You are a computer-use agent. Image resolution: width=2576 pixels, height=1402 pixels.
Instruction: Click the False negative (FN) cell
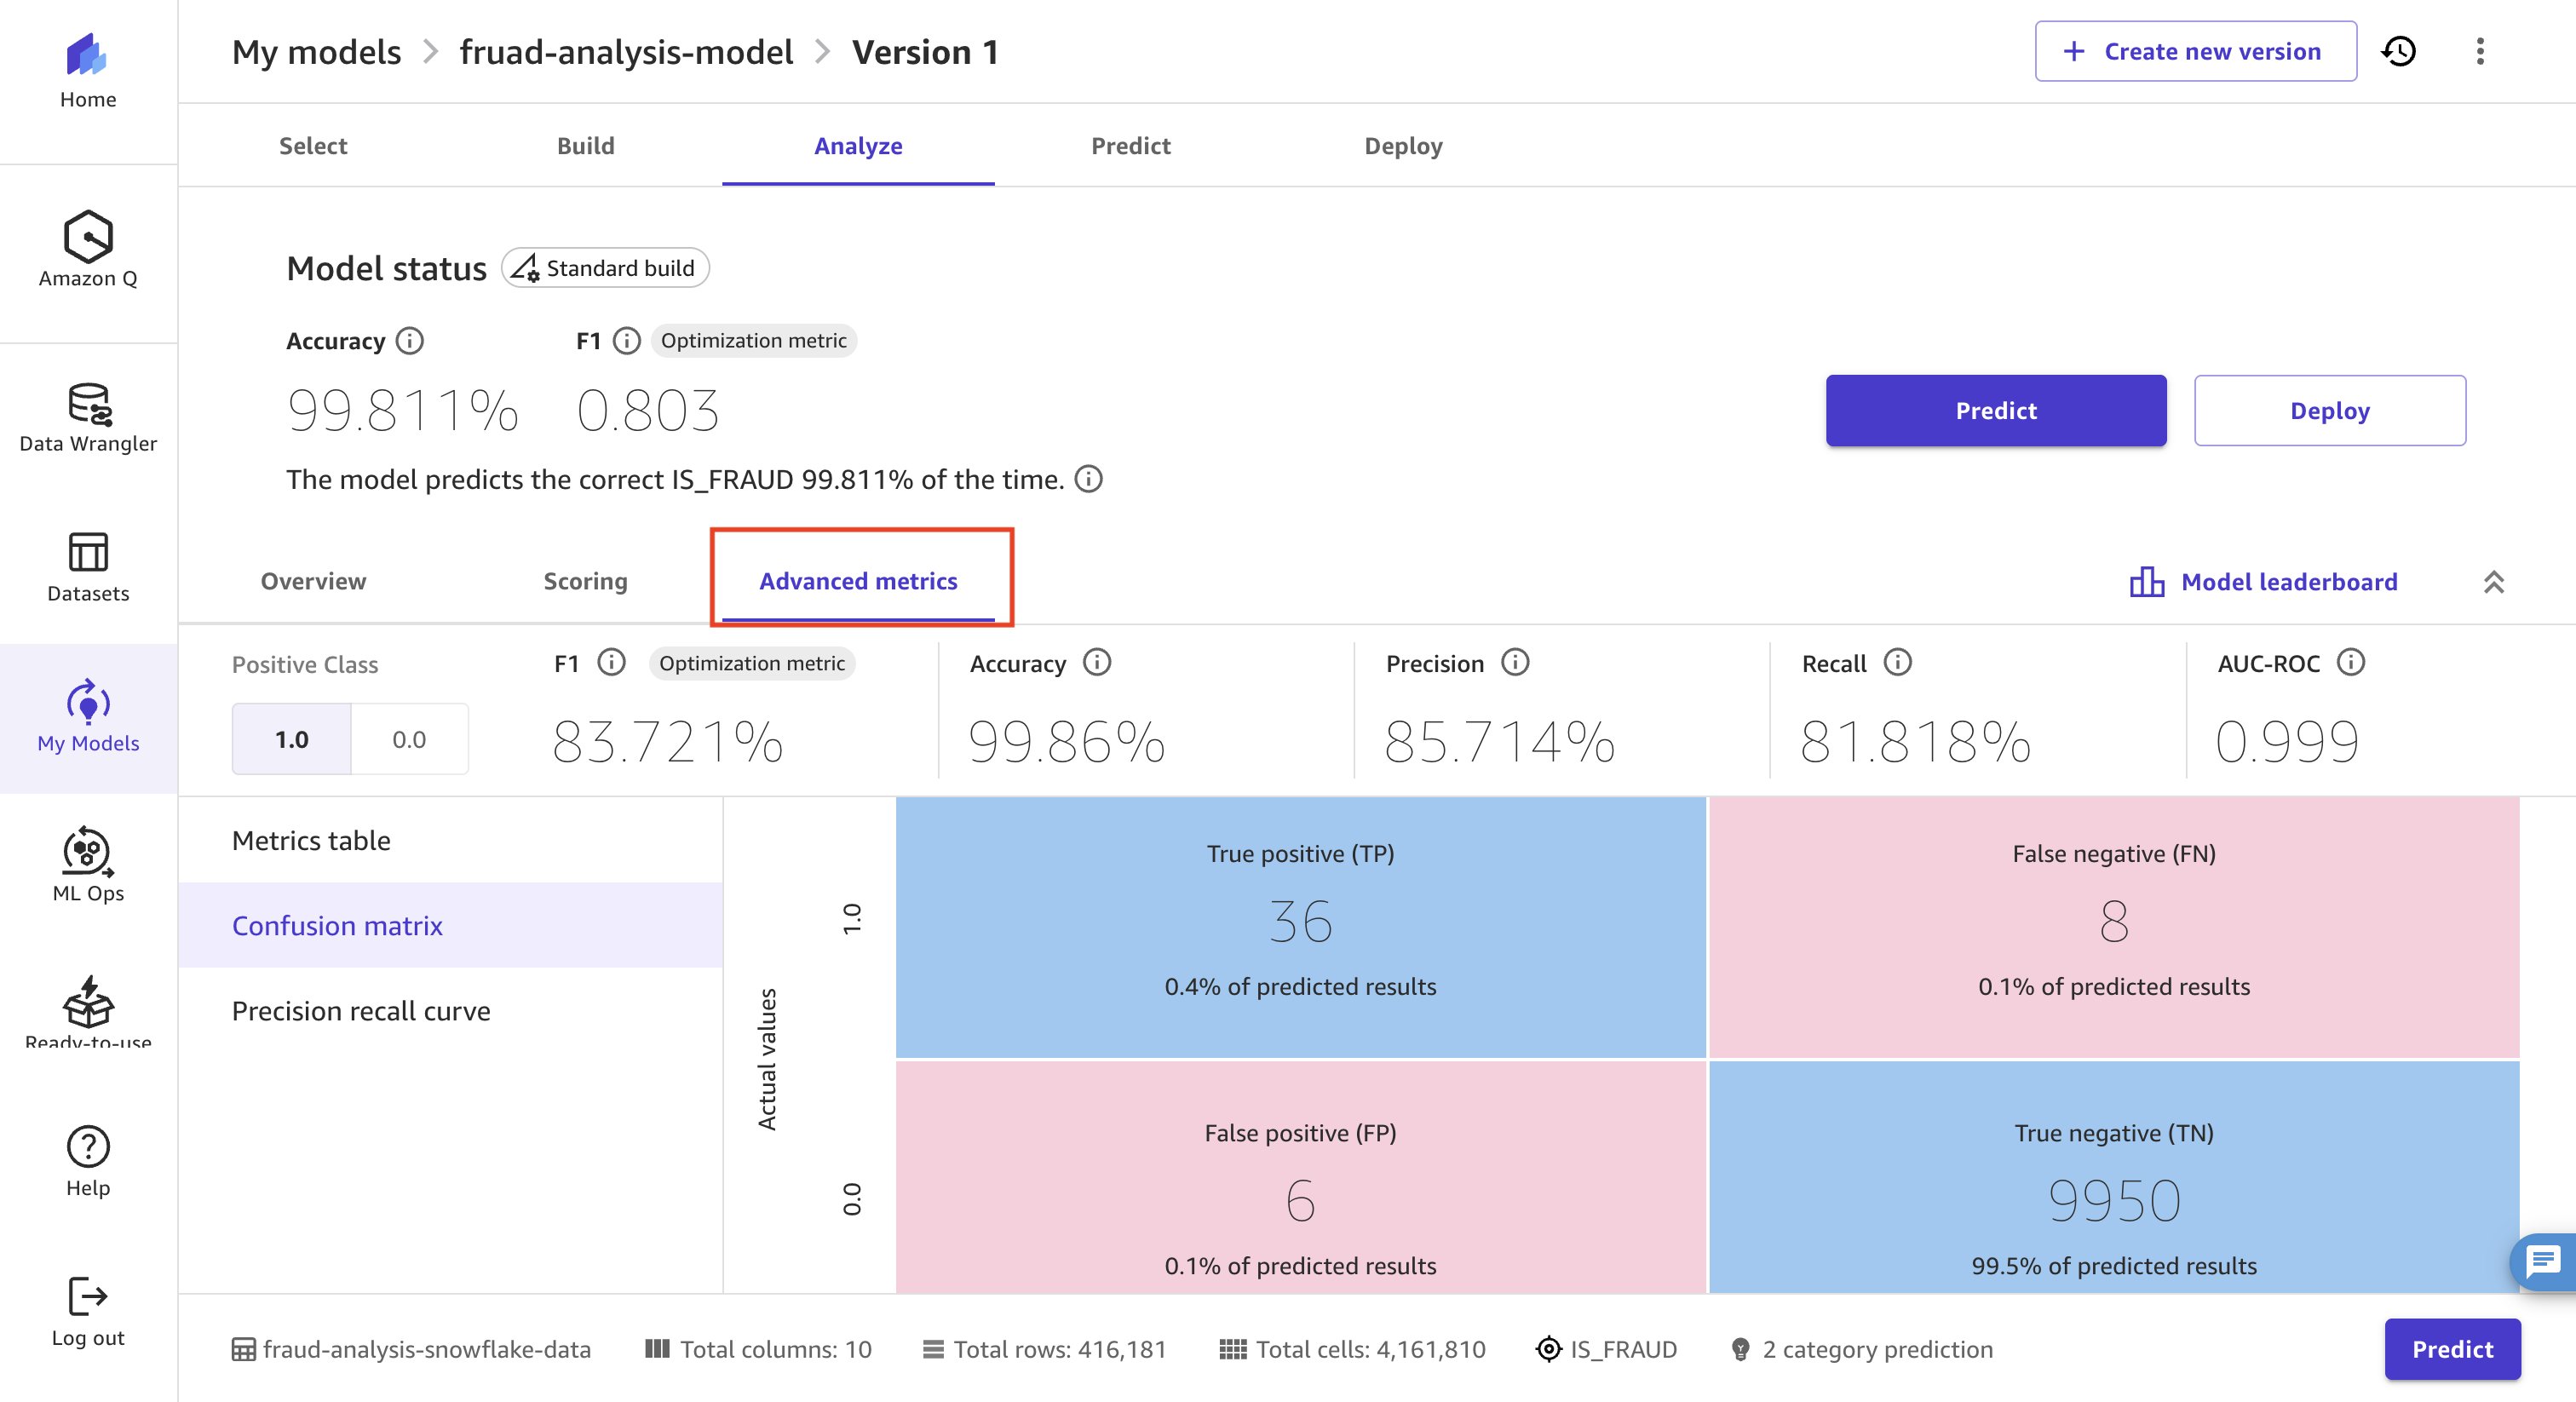(x=2114, y=927)
